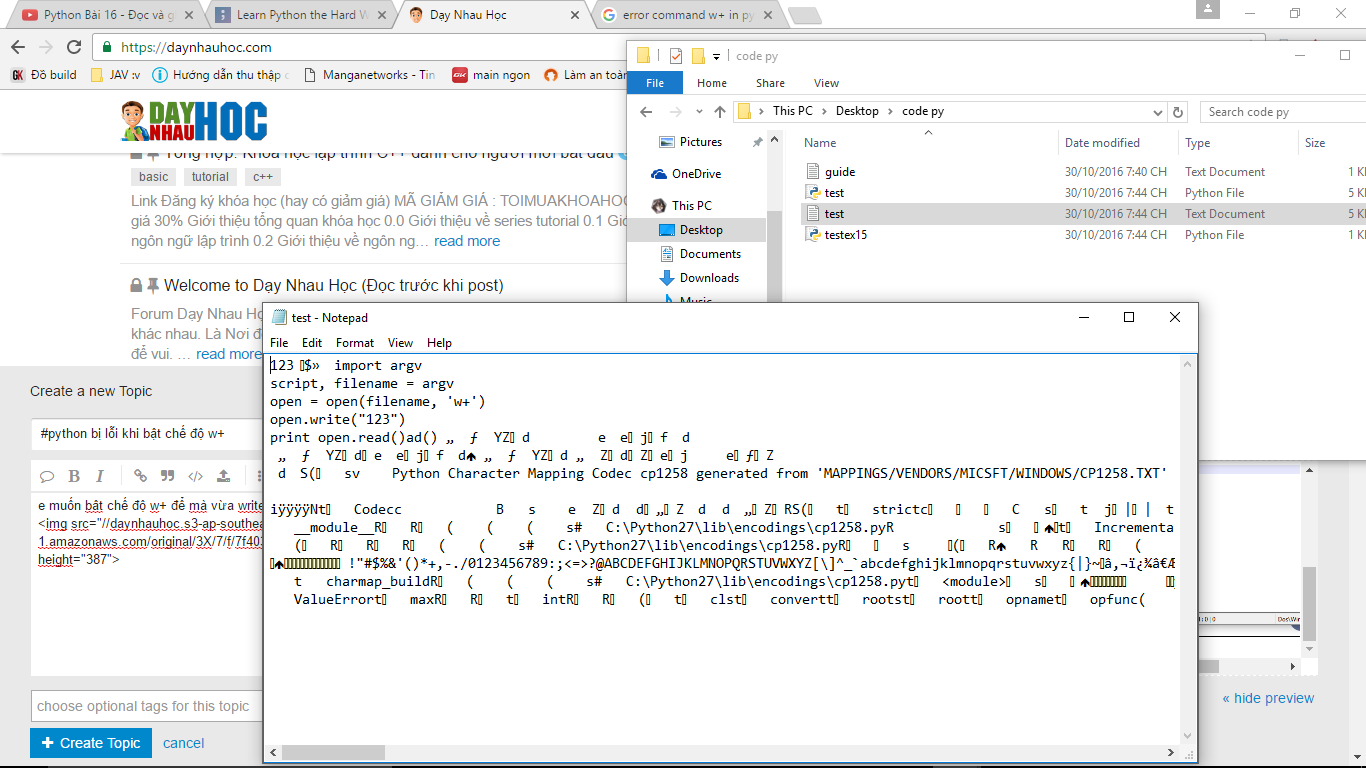Click the Up arrow in File Explorer
Viewport: 1366px width, 768px height.
[720, 112]
